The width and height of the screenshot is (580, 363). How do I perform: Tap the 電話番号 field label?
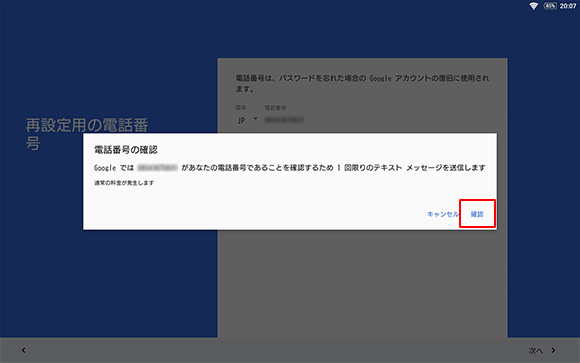point(275,108)
